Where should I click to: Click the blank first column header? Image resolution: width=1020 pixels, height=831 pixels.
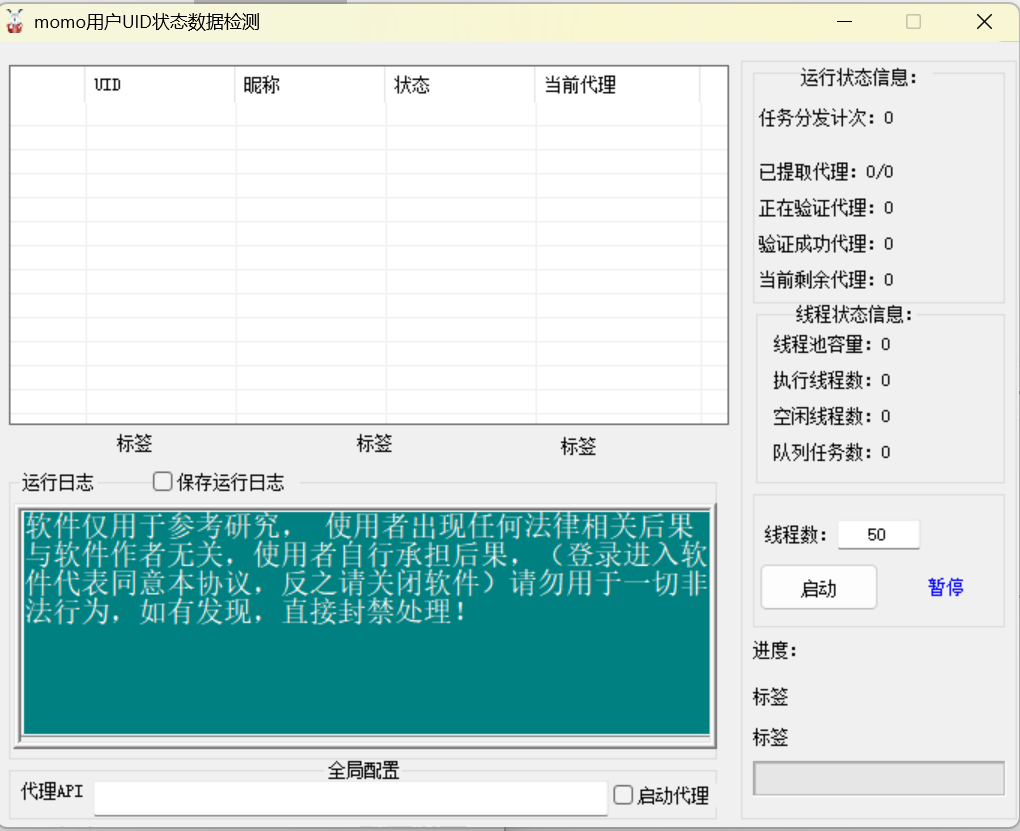48,85
